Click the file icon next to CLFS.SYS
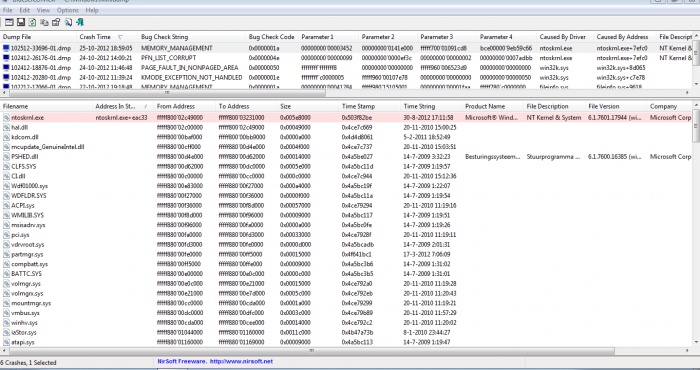The width and height of the screenshot is (700, 370). click(x=6, y=166)
